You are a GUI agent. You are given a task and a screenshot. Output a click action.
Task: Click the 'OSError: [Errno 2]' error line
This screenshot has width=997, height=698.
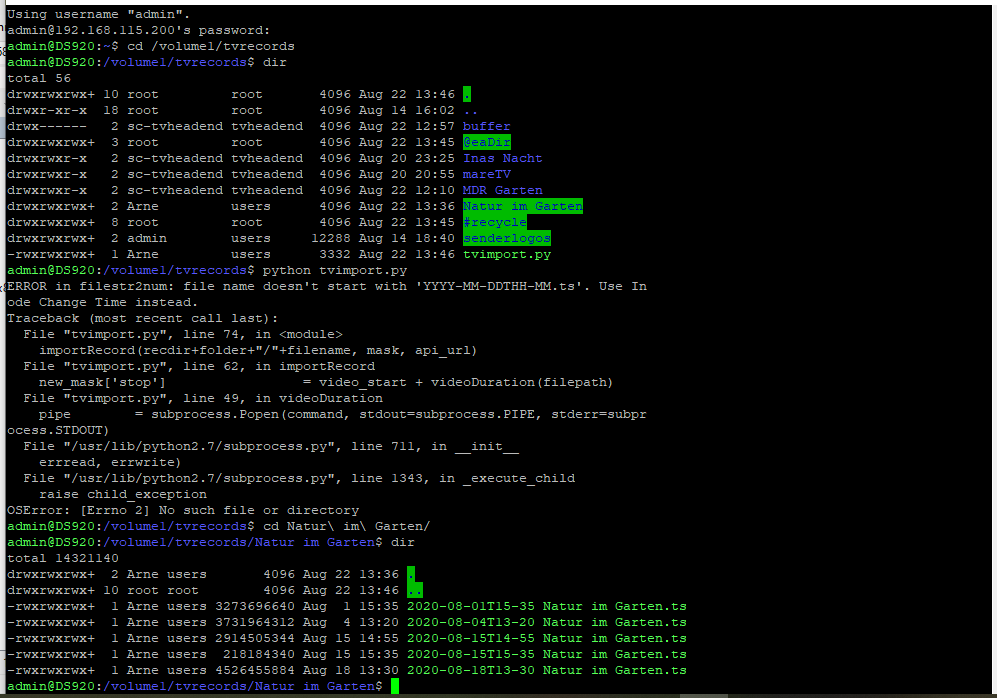[x=183, y=510]
